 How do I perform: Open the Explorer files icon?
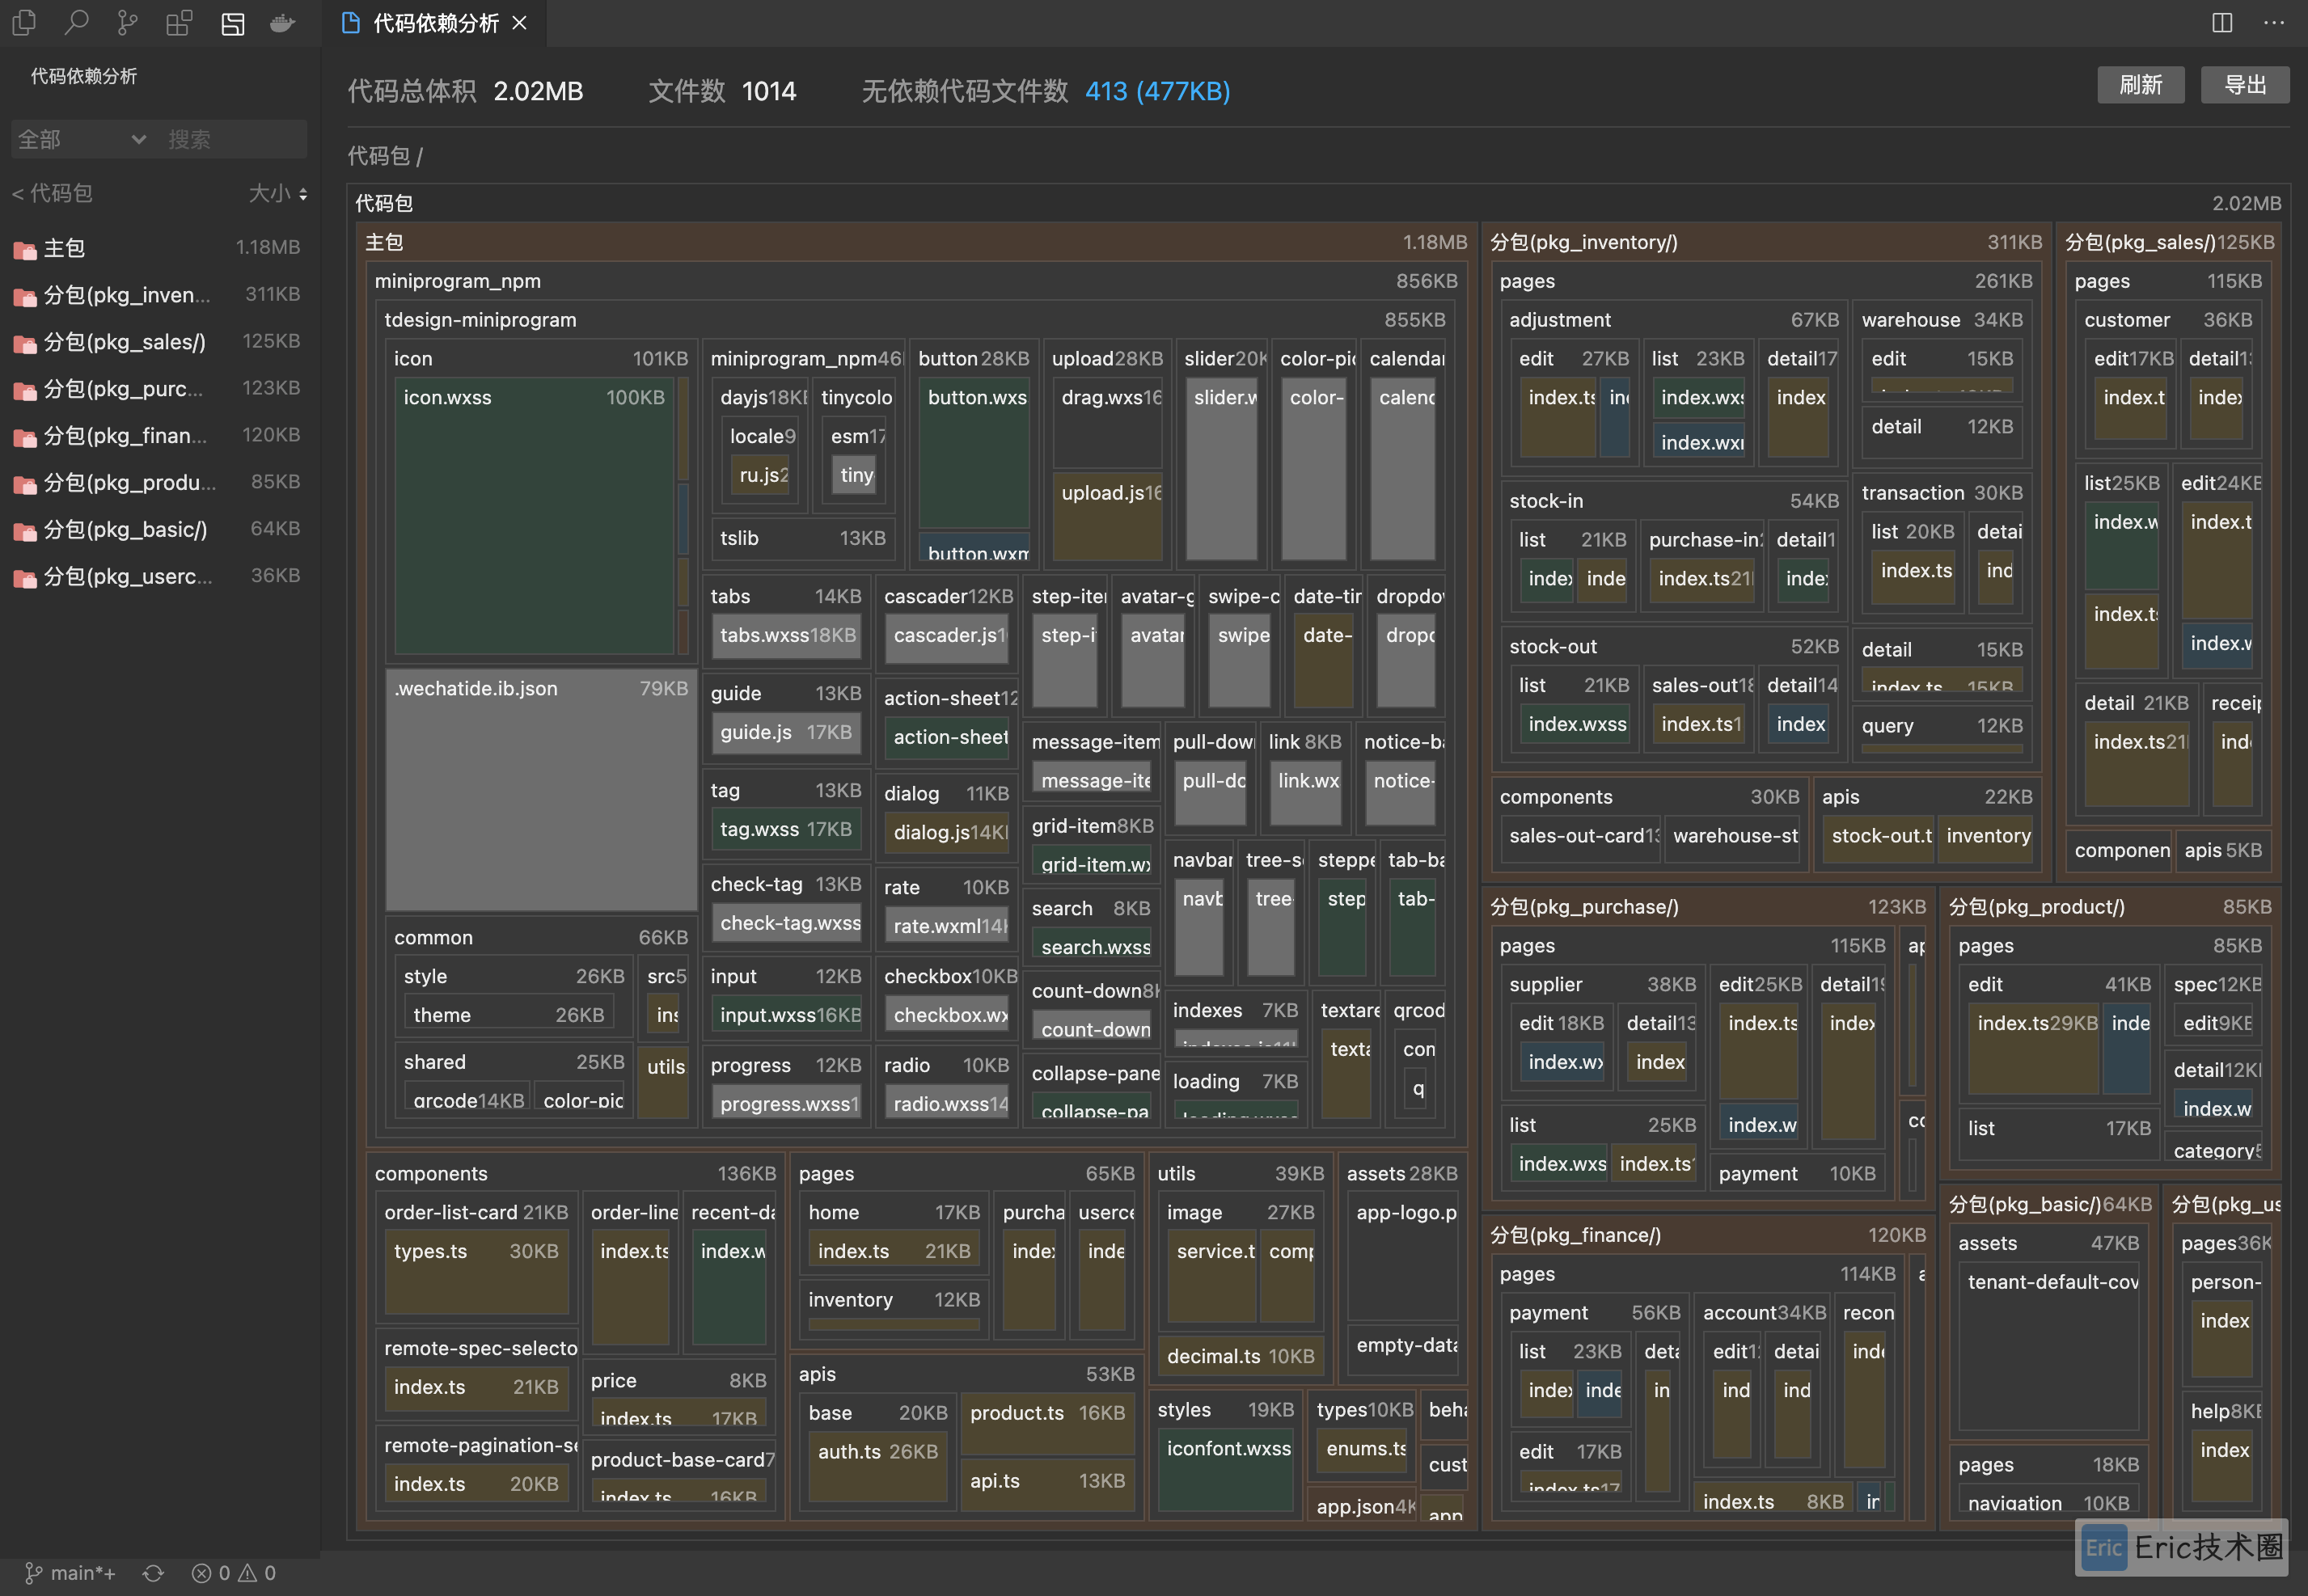pyautogui.click(x=24, y=23)
